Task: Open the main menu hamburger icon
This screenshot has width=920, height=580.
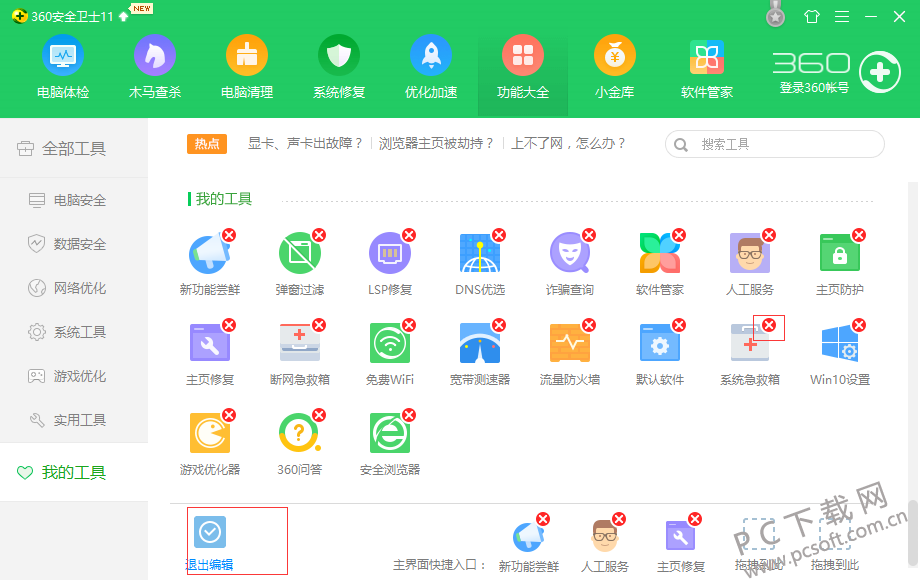Action: pyautogui.click(x=842, y=16)
